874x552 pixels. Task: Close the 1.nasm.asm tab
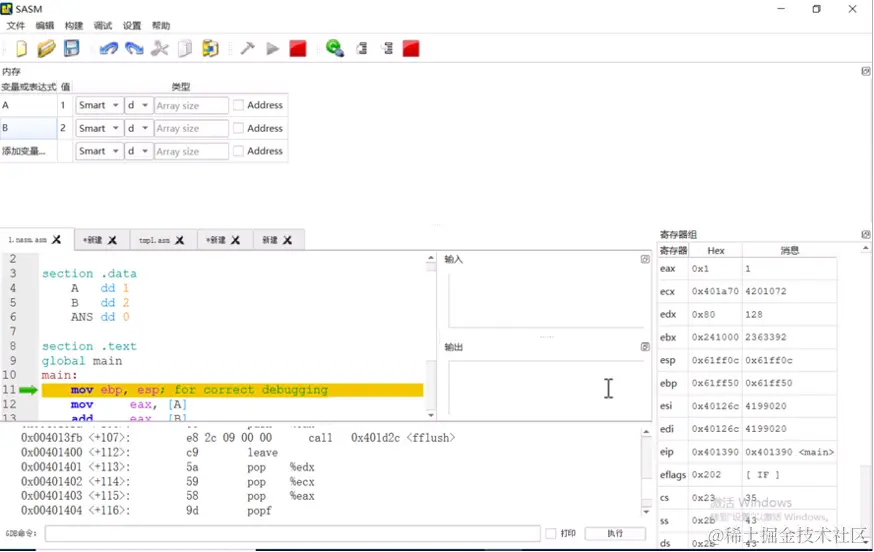click(x=56, y=240)
